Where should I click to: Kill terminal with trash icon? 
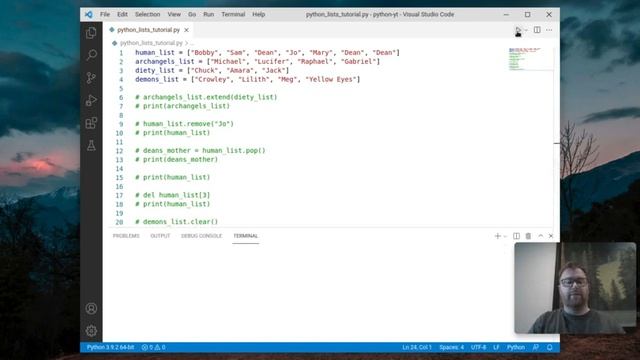pyautogui.click(x=528, y=236)
